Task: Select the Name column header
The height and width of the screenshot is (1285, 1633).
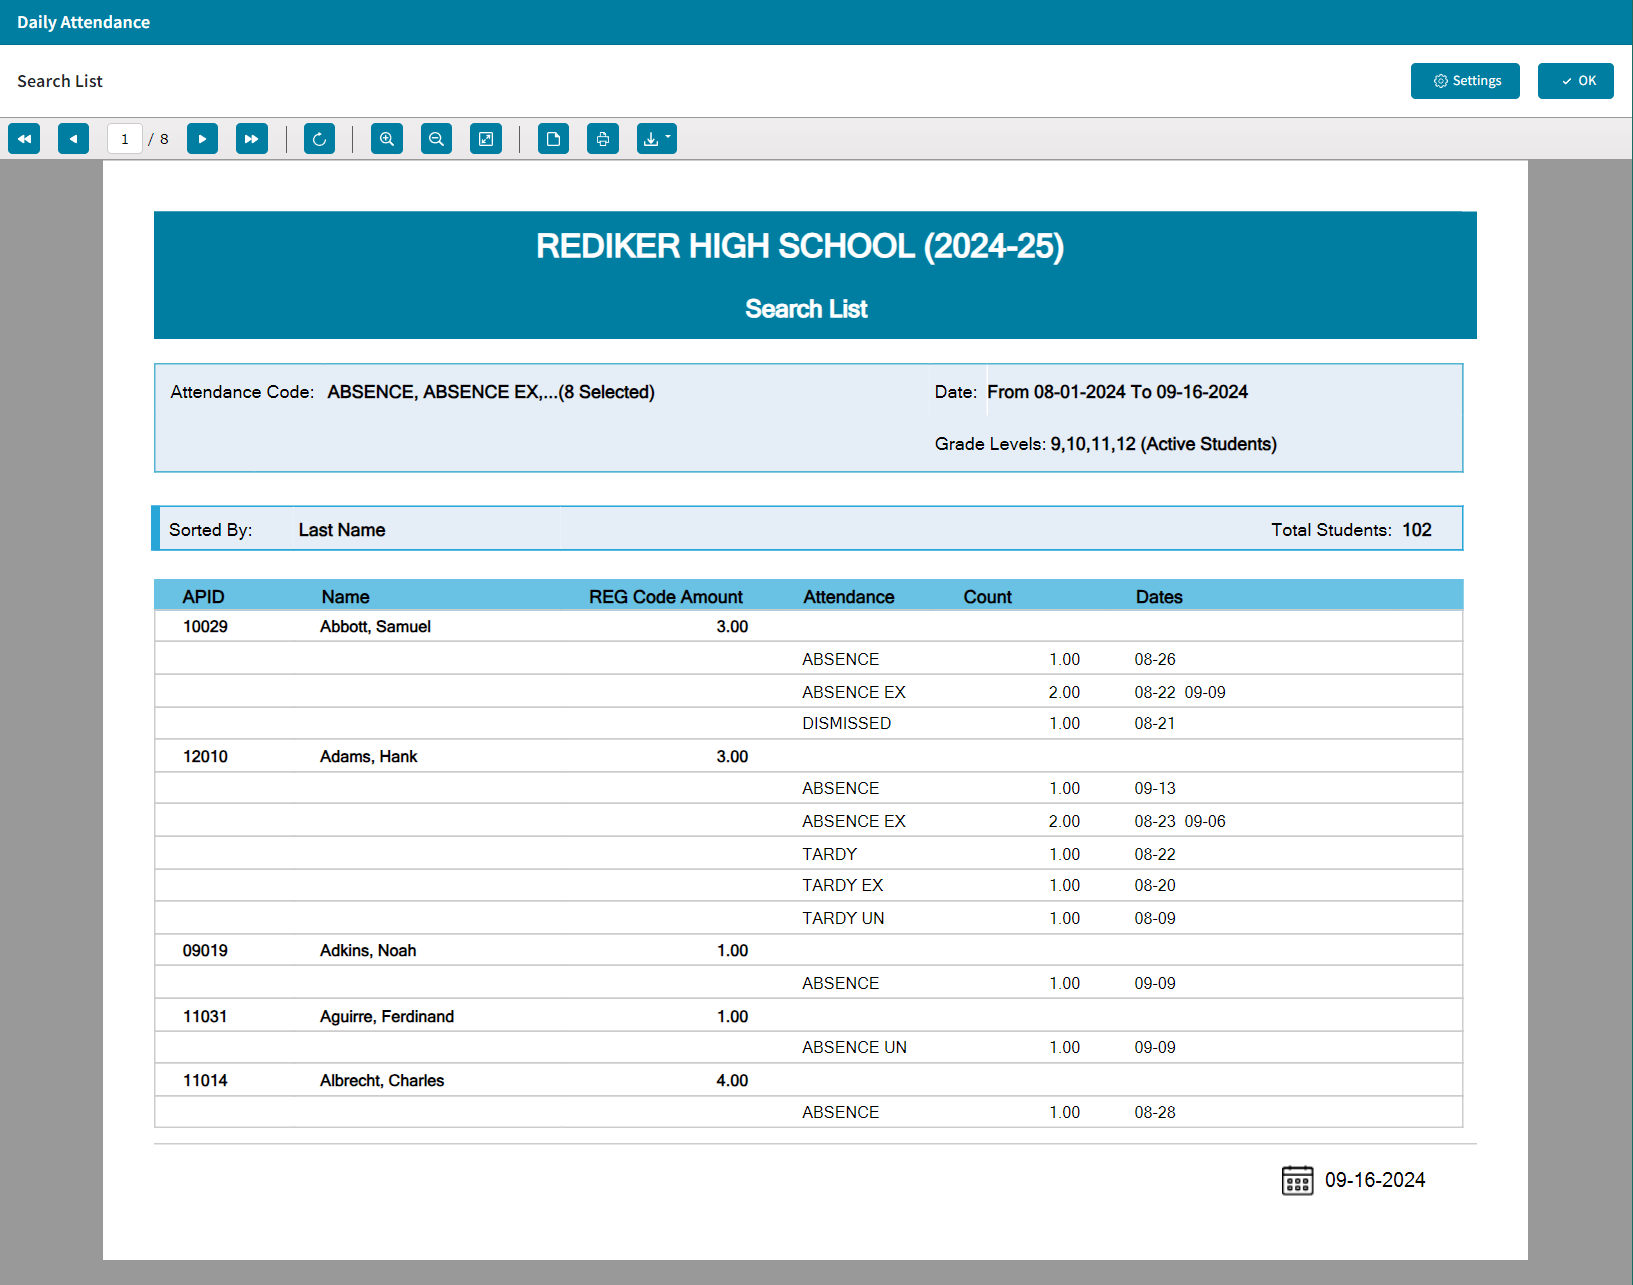Action: (x=345, y=597)
